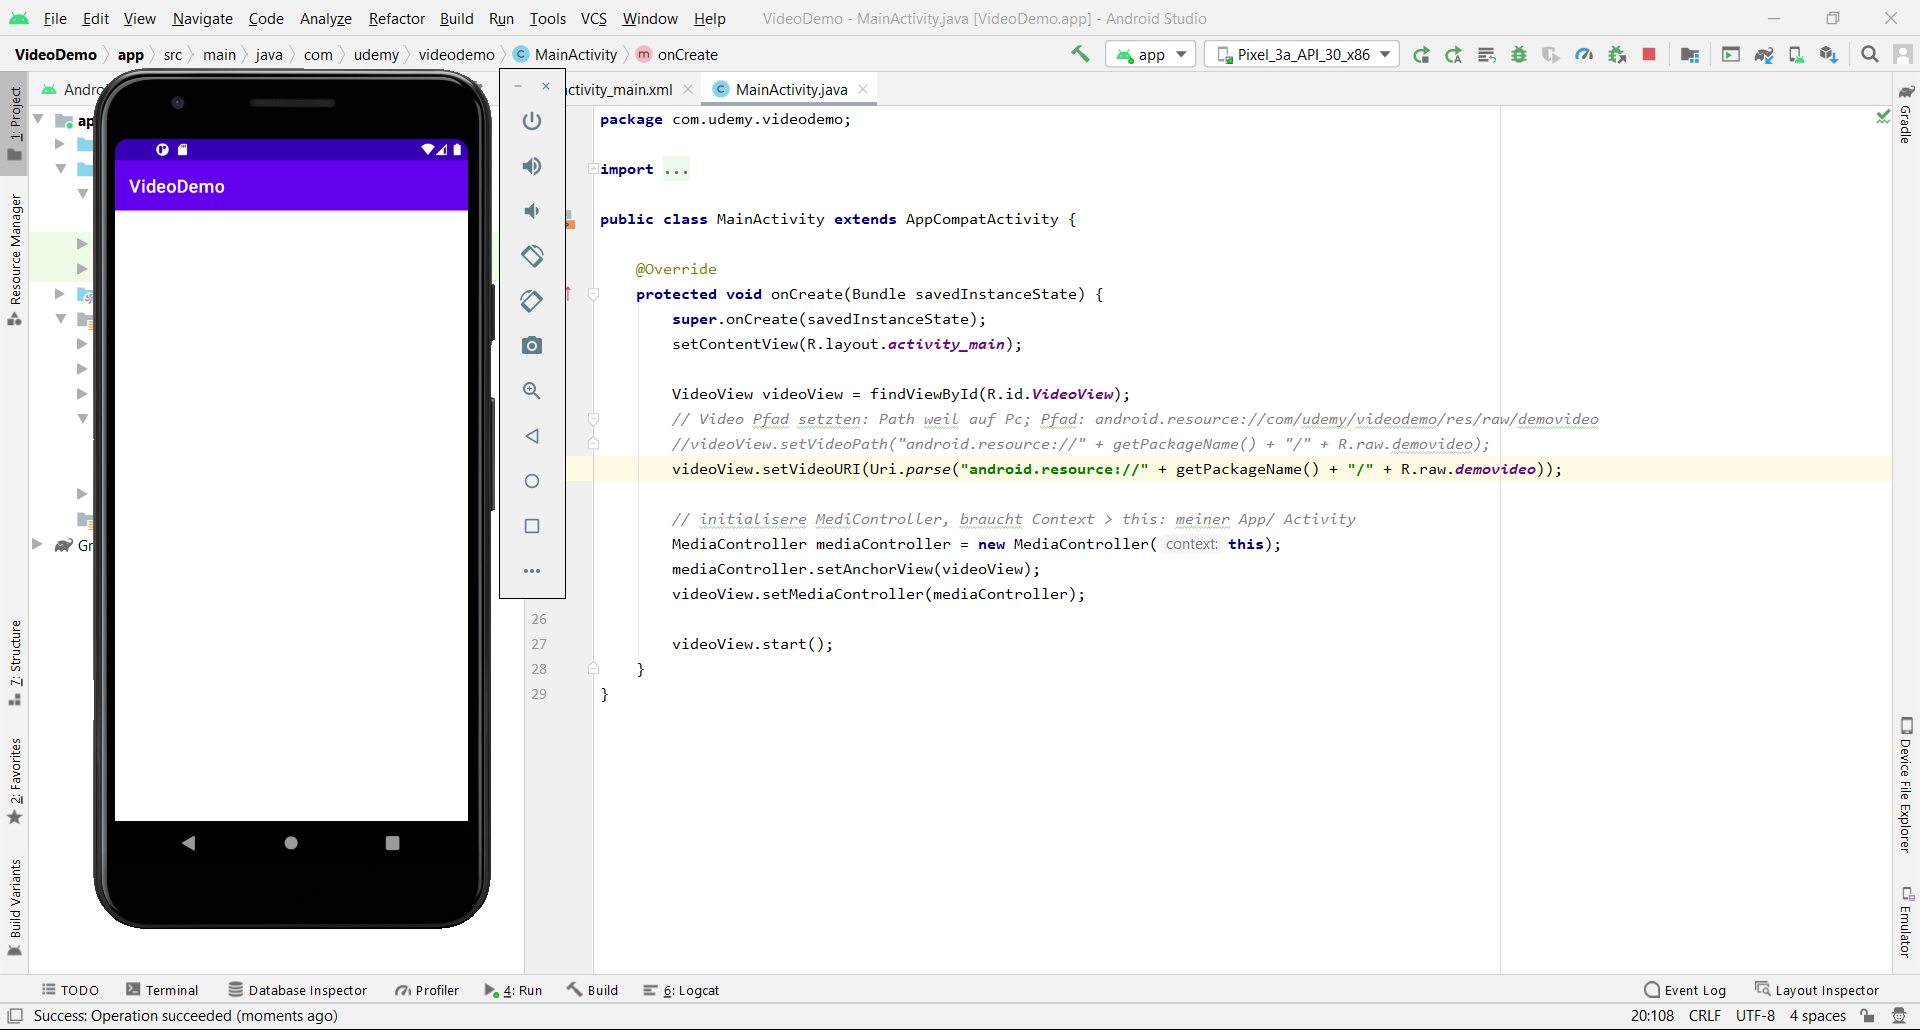The image size is (1920, 1030).
Task: Toggle the Favorites tool window
Action: (14, 782)
